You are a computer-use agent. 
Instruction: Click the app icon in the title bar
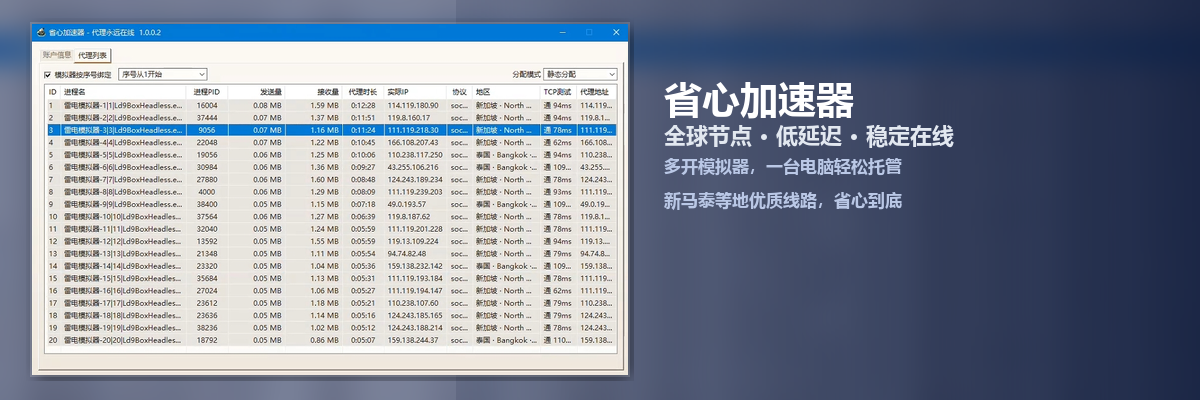coord(40,32)
